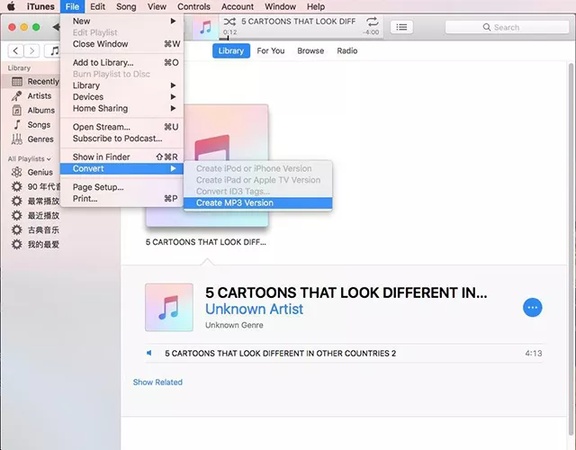Choose Page Setup…
Image resolution: width=576 pixels, height=450 pixels.
tap(122, 187)
